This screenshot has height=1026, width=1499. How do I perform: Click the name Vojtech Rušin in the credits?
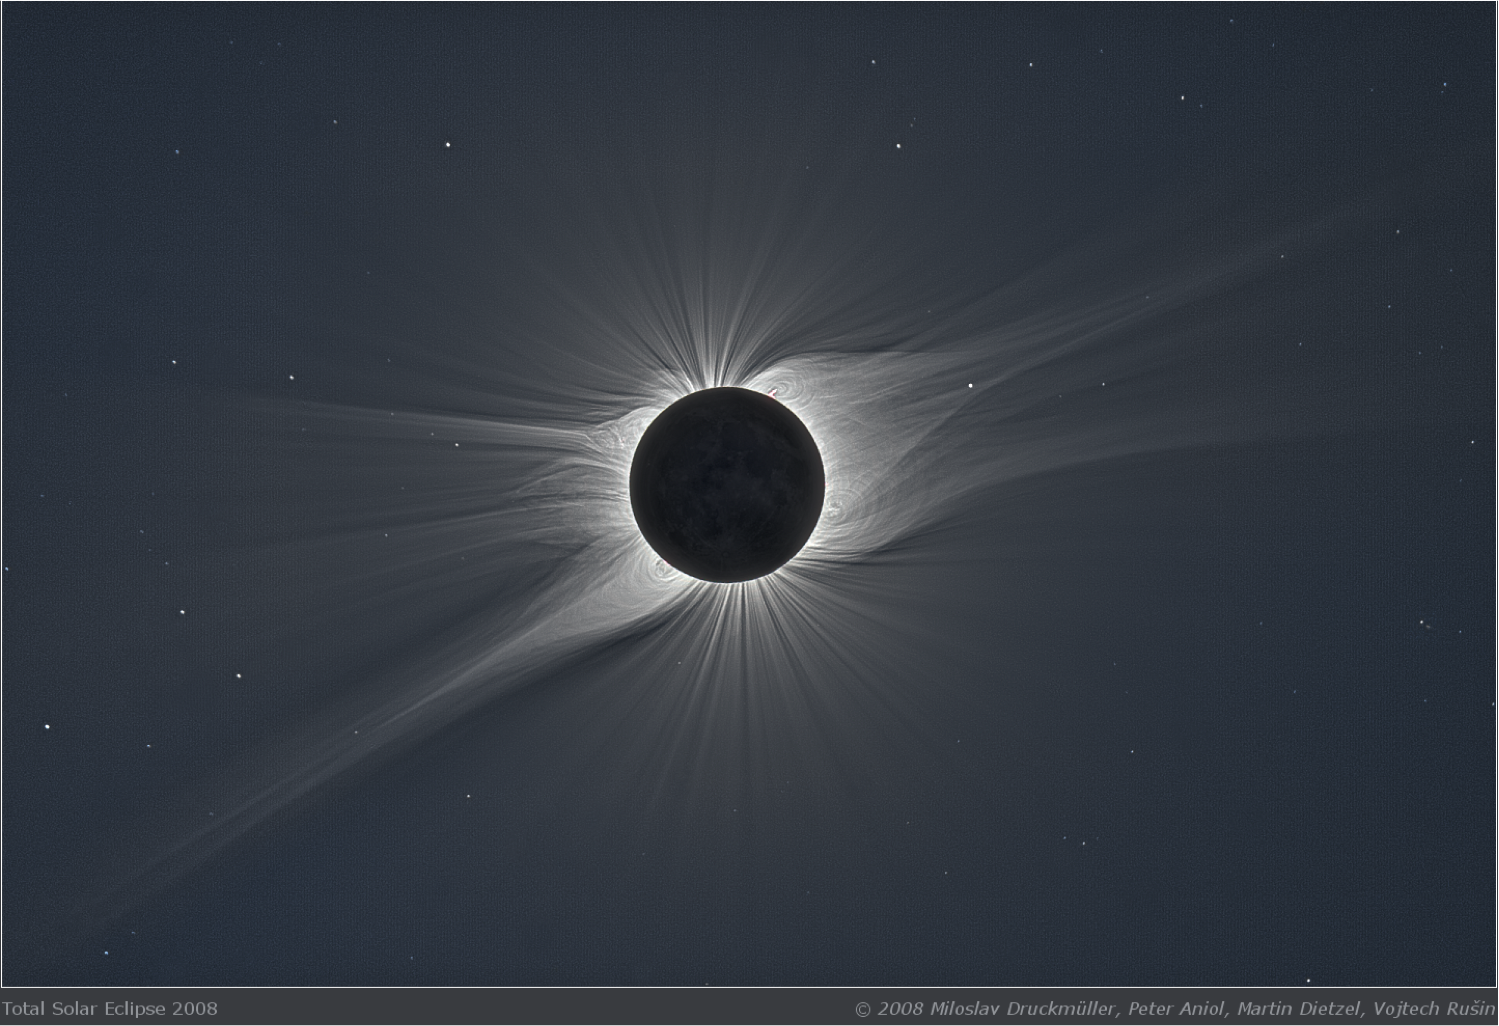[1434, 1008]
